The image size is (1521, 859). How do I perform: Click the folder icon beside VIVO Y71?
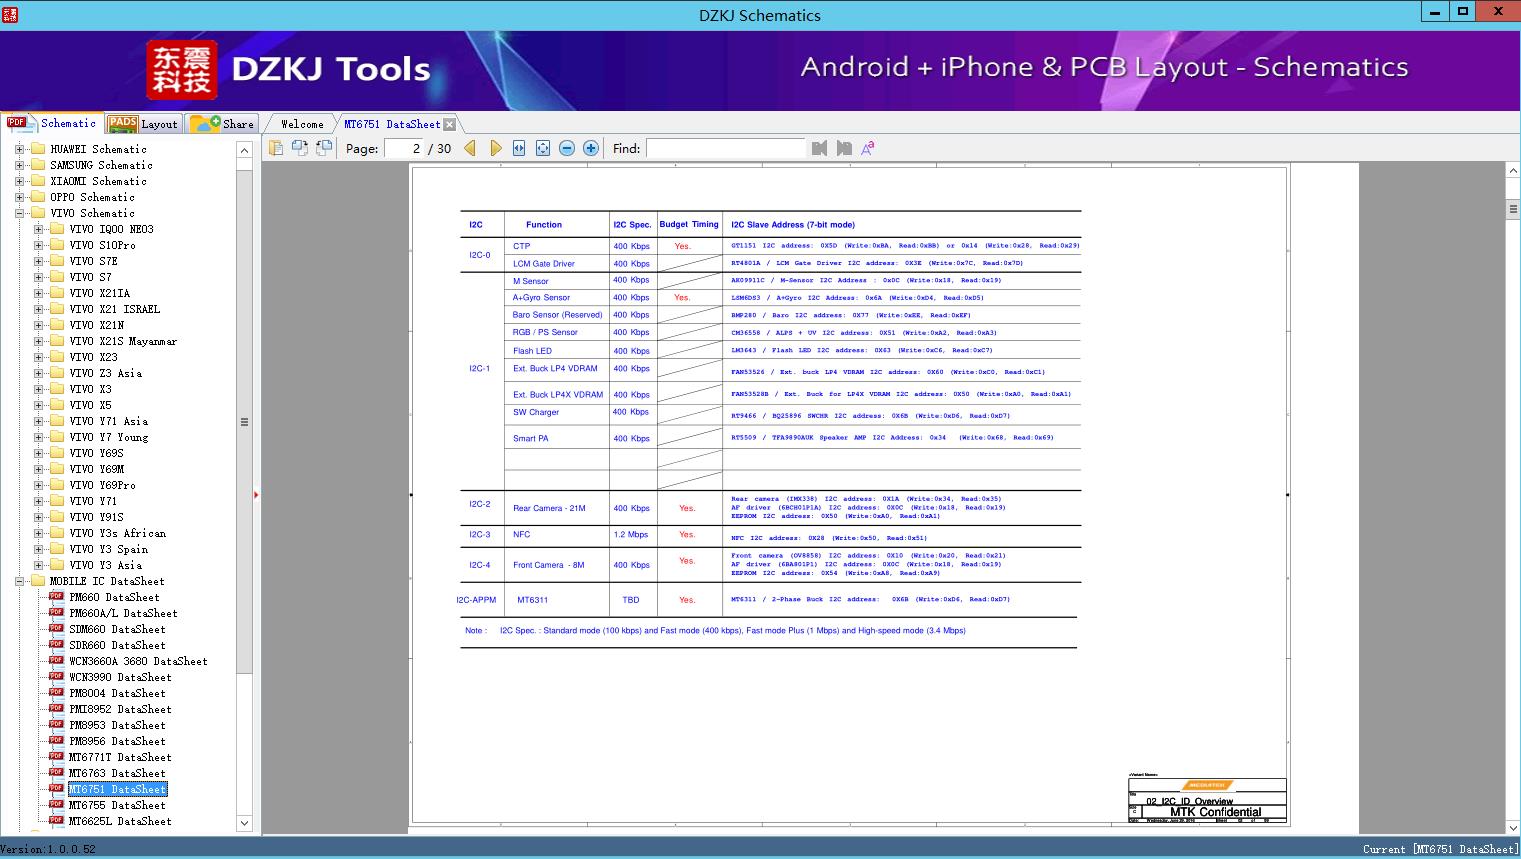(x=57, y=501)
